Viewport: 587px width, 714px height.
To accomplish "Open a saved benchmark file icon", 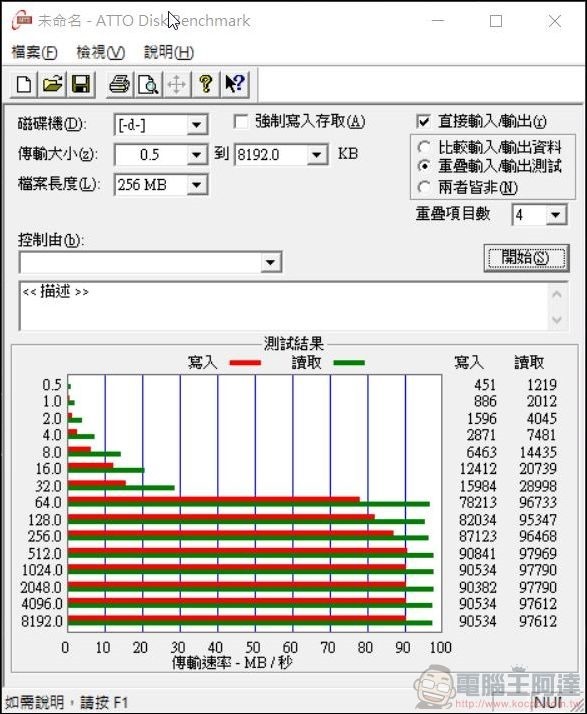I will tap(52, 84).
